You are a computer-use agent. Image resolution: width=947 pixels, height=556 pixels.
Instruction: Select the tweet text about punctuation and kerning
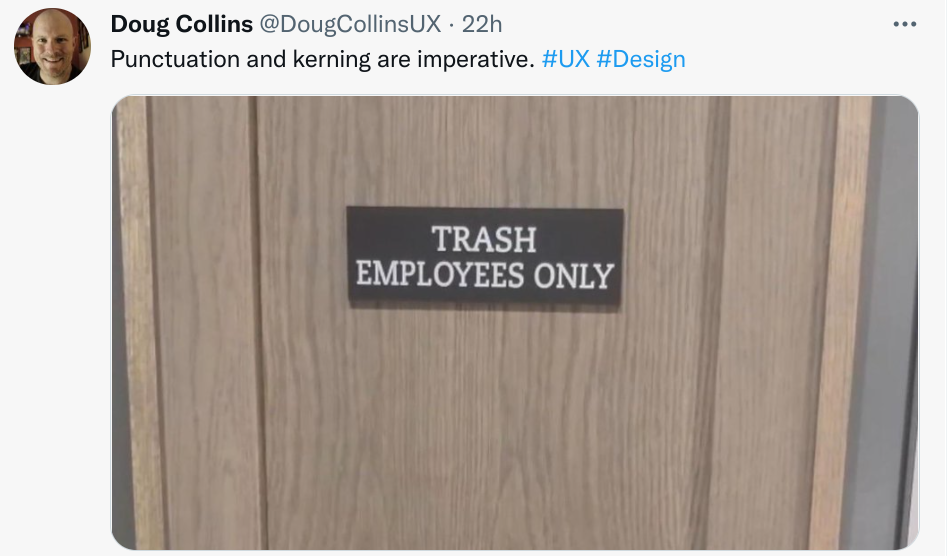[323, 59]
